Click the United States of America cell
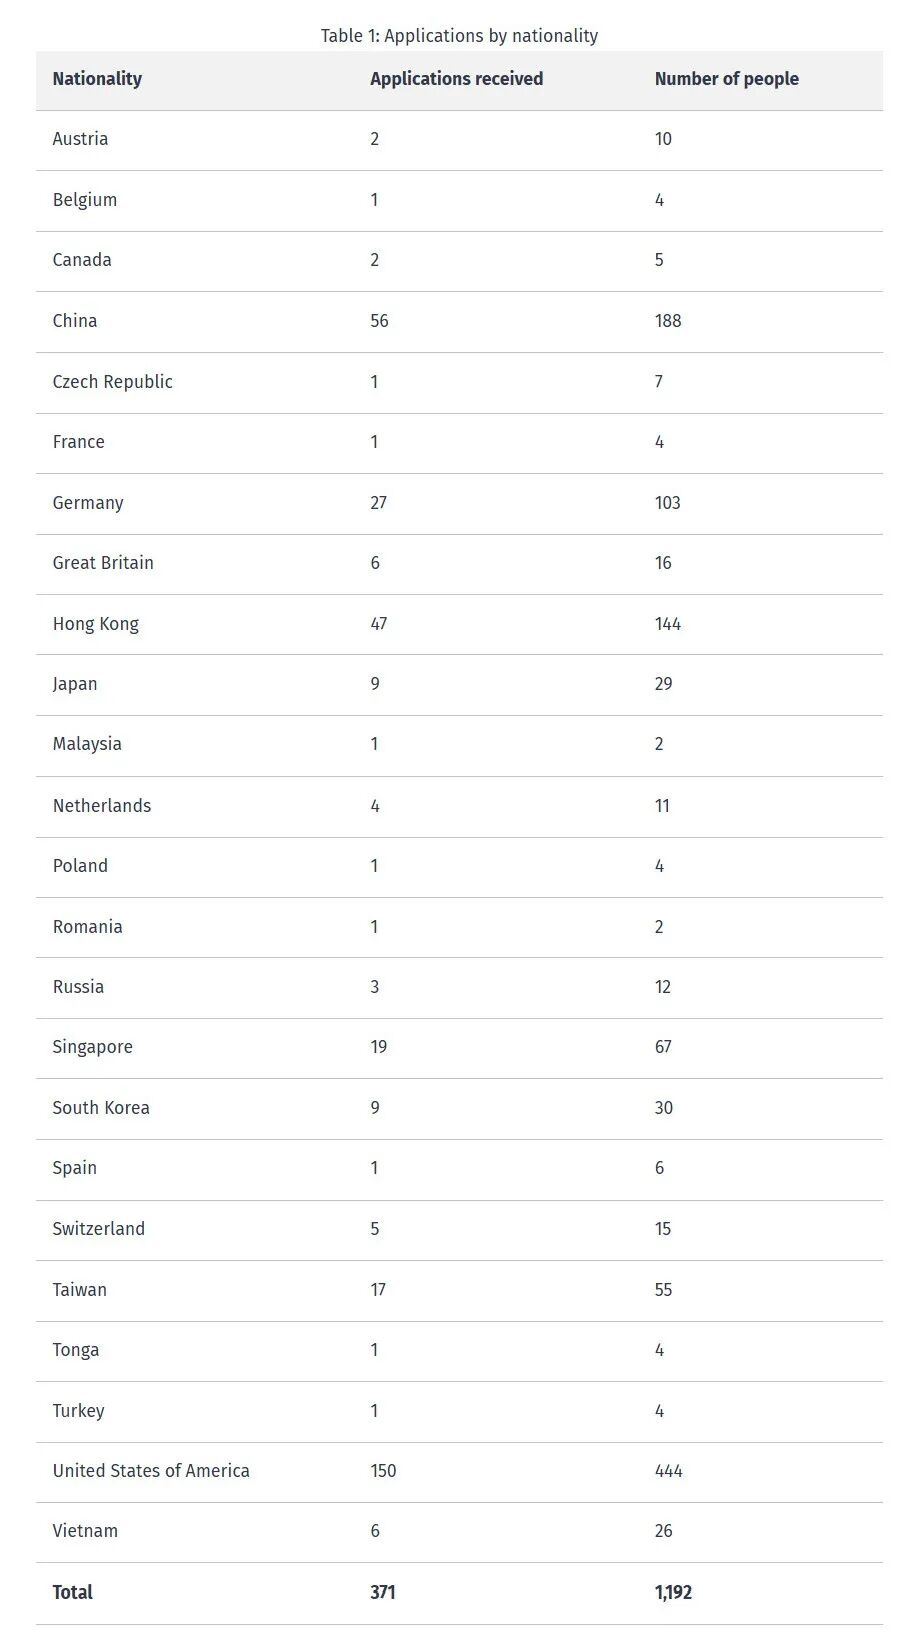This screenshot has height=1645, width=916. click(x=151, y=1471)
